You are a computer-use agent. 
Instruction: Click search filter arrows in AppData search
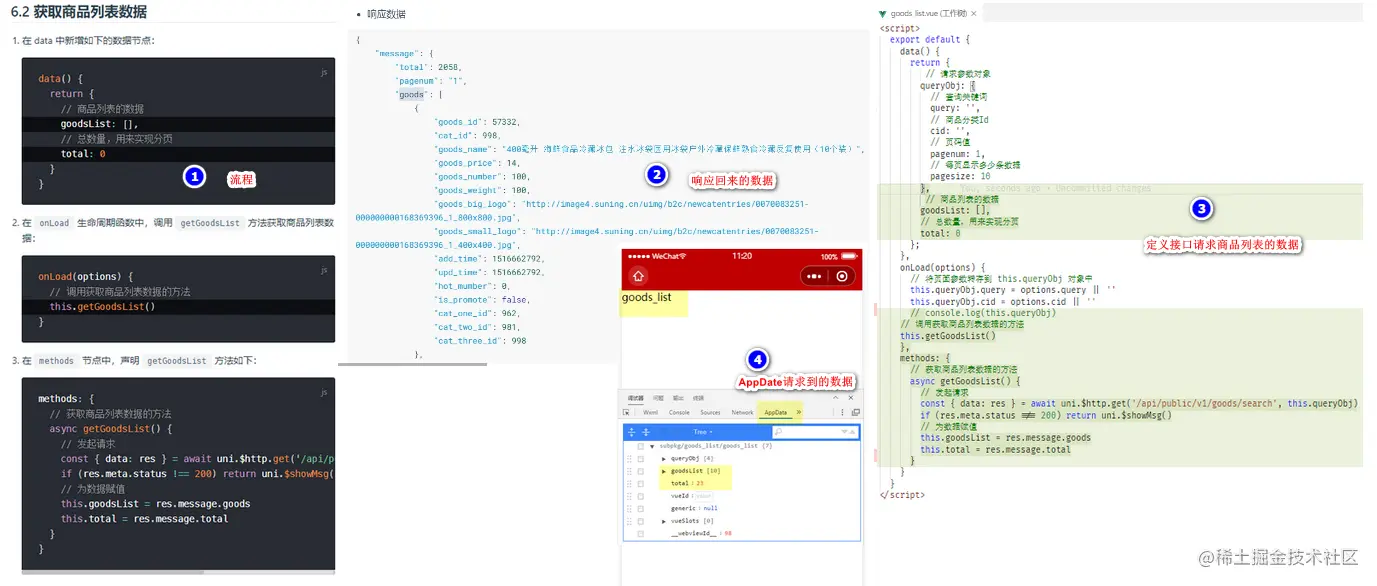(848, 432)
